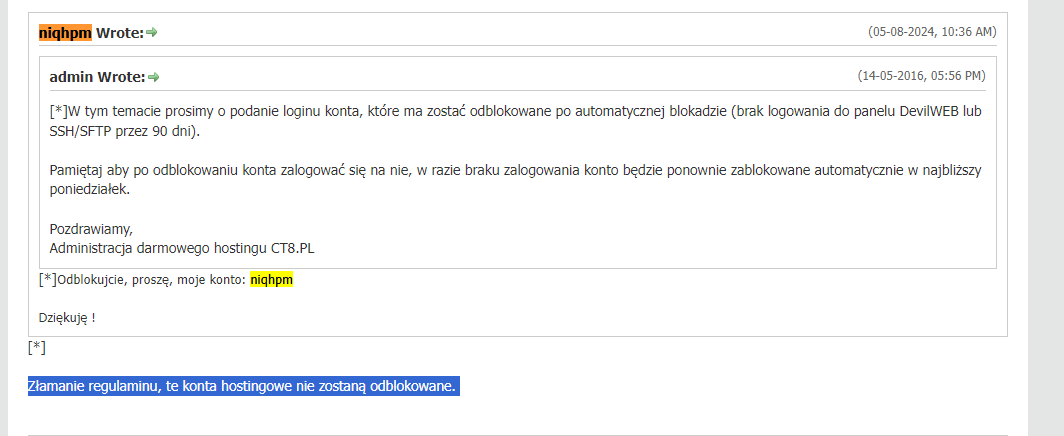Click the word 'Wrote:' after niqhpm
This screenshot has width=1064, height=436.
click(x=120, y=33)
